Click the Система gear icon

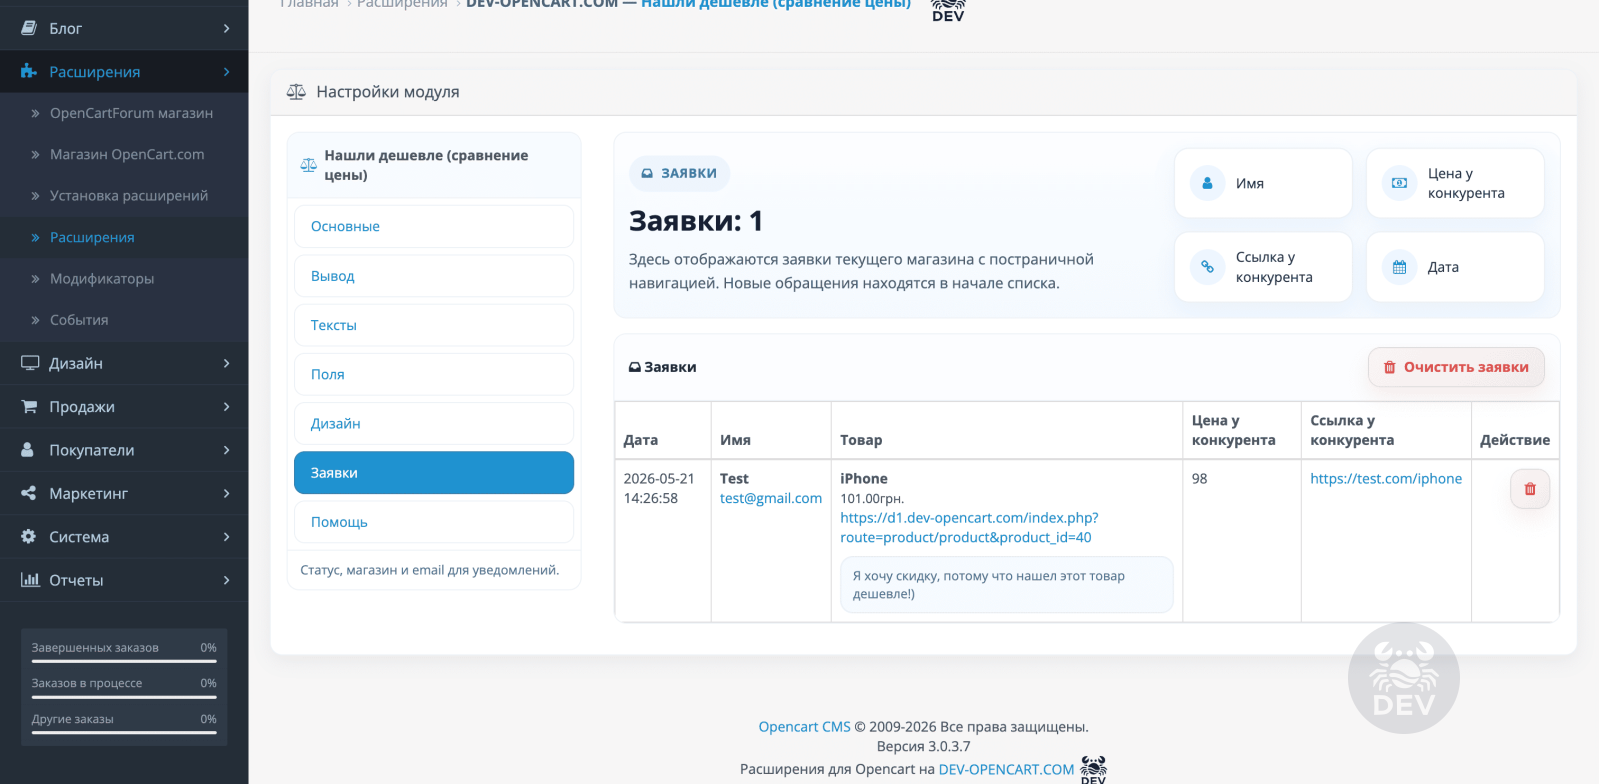(x=29, y=536)
